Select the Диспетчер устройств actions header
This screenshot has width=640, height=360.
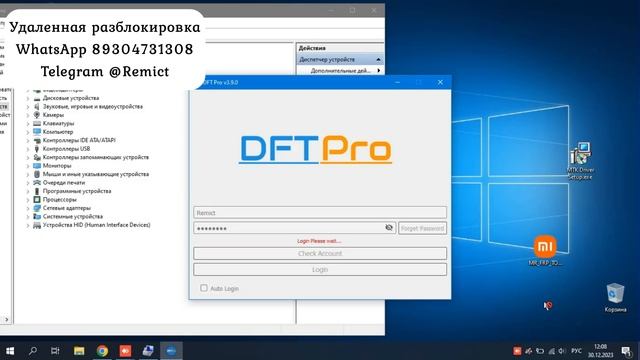pyautogui.click(x=340, y=60)
